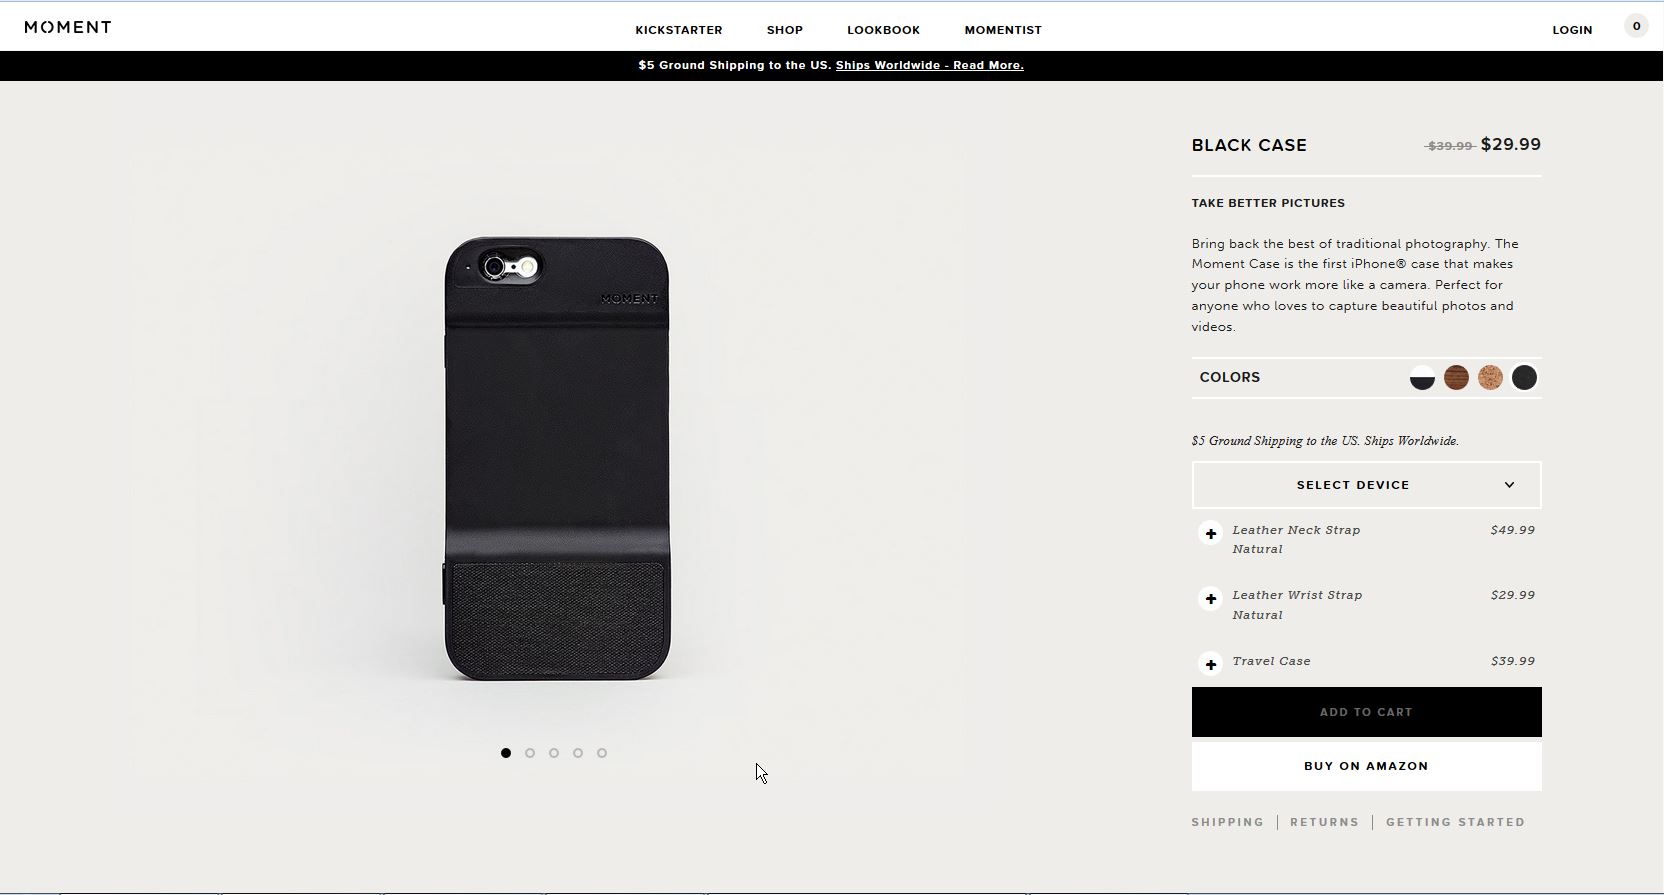Click the Moment logo
1664x895 pixels.
tap(68, 27)
